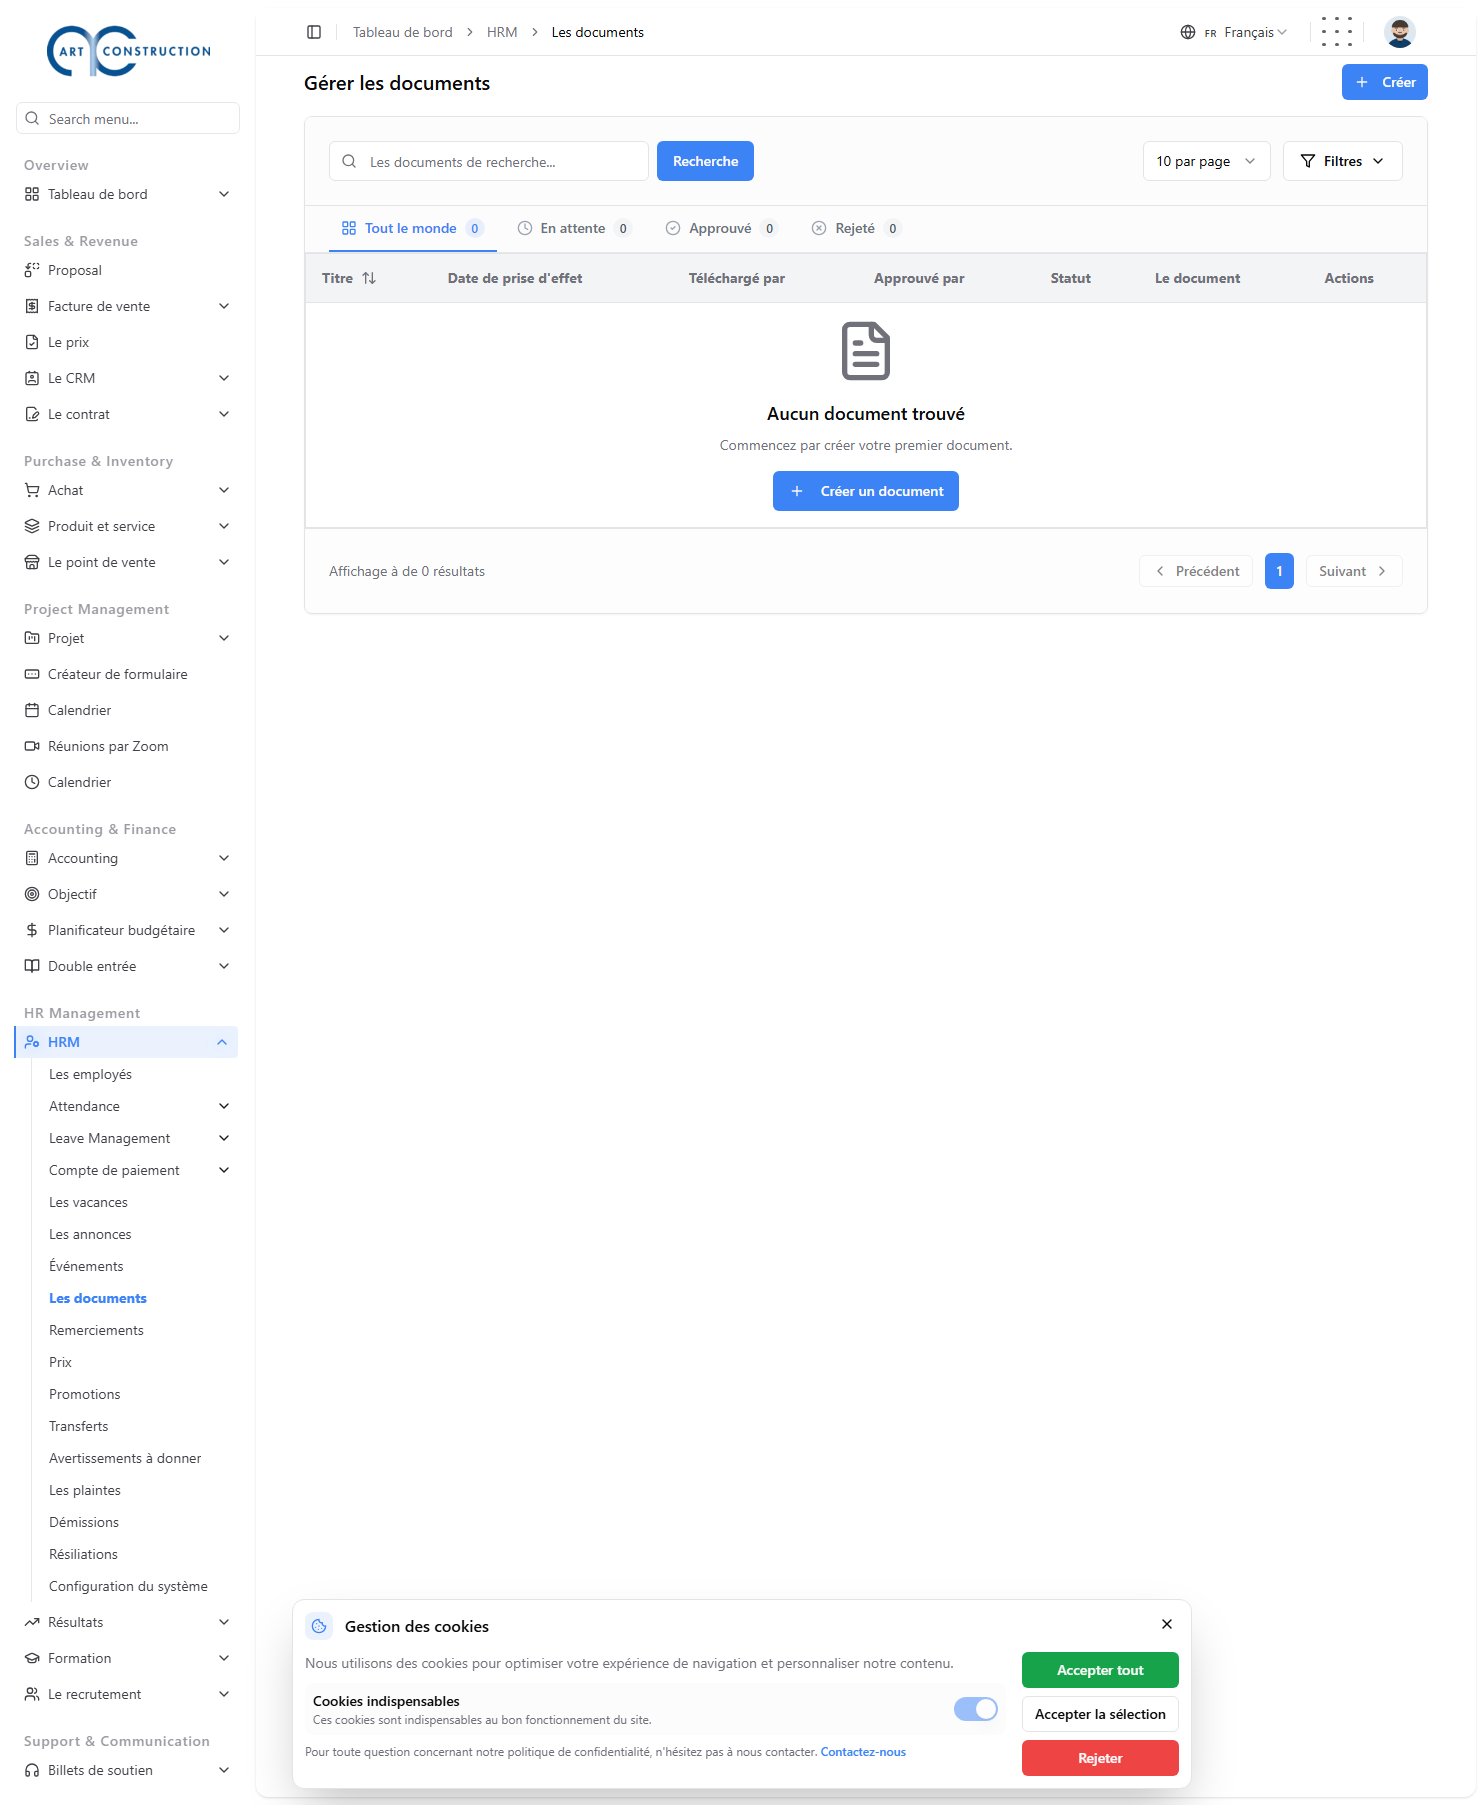Click the Créateur de formulaire icon
Image resolution: width=1484 pixels, height=1805 pixels.
pos(32,674)
